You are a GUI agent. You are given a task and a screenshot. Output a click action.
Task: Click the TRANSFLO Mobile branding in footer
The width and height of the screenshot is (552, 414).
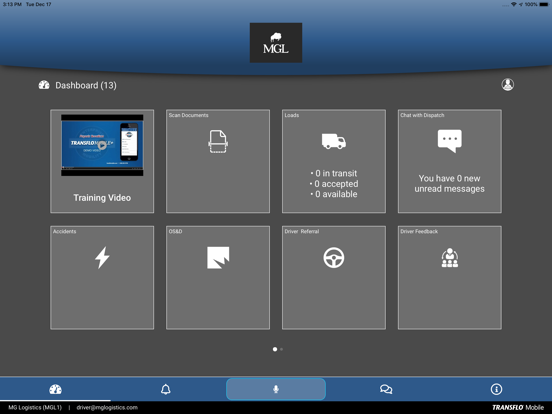point(518,407)
